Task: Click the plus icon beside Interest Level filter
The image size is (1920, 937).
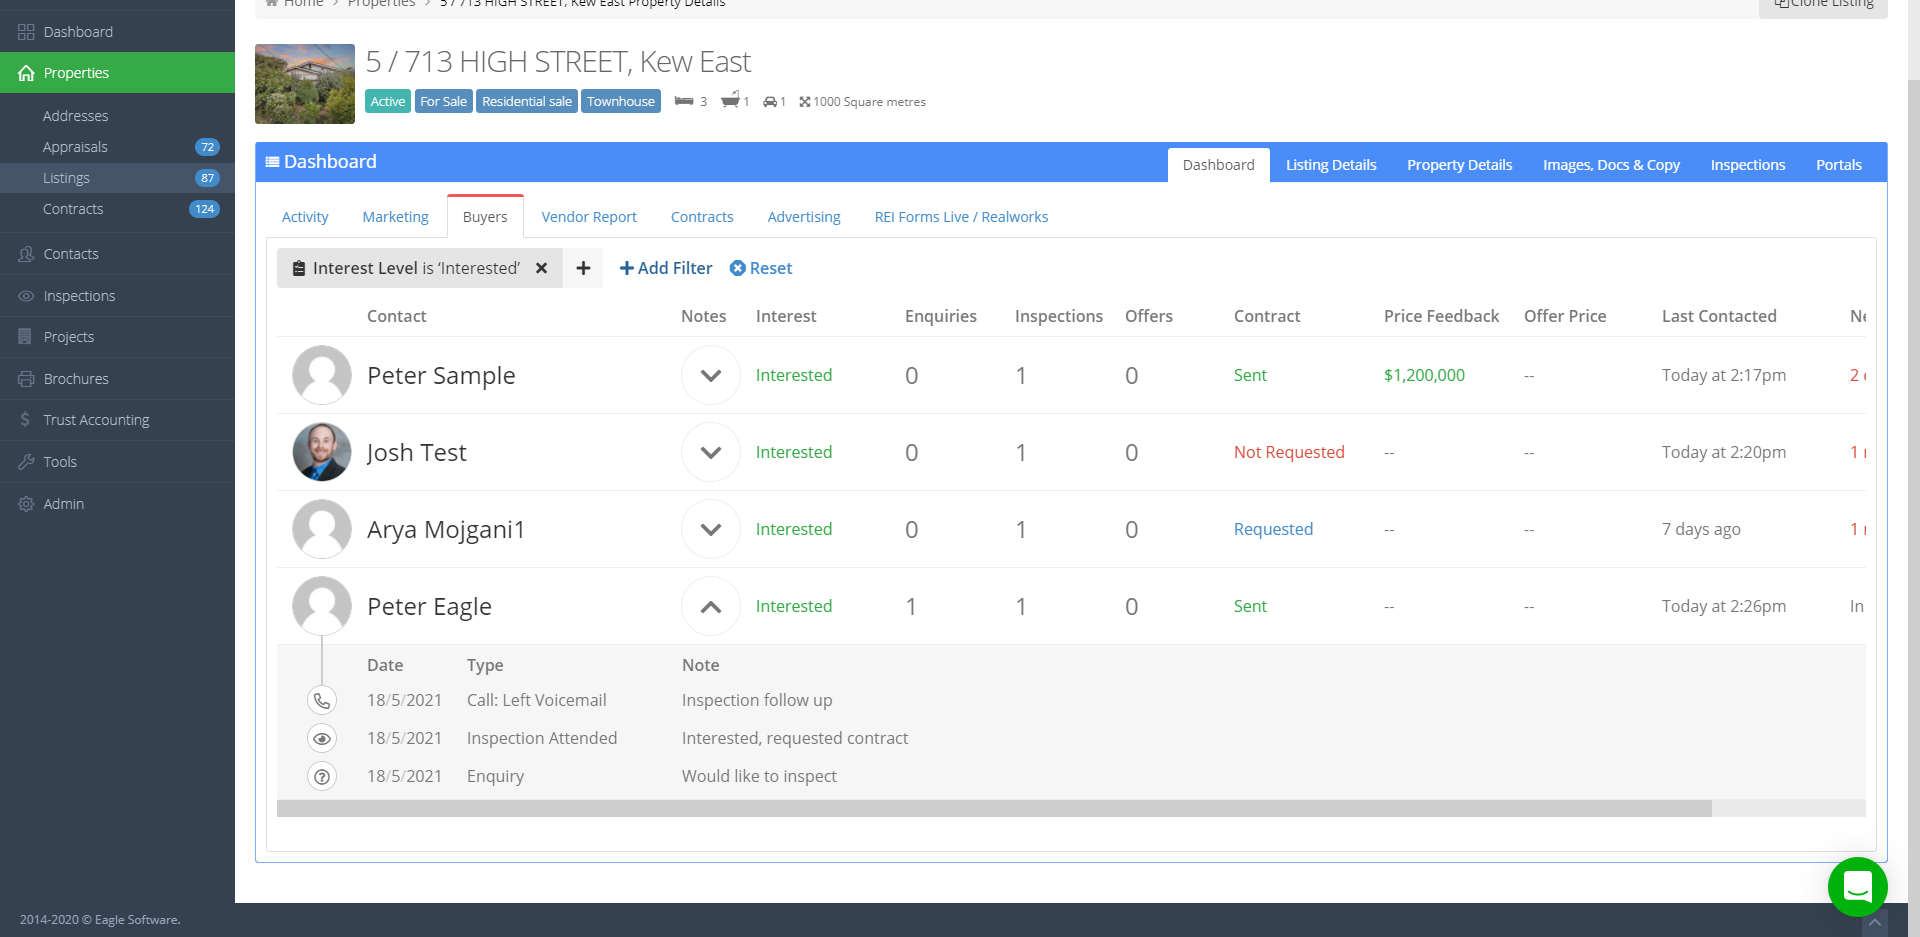Action: click(583, 268)
